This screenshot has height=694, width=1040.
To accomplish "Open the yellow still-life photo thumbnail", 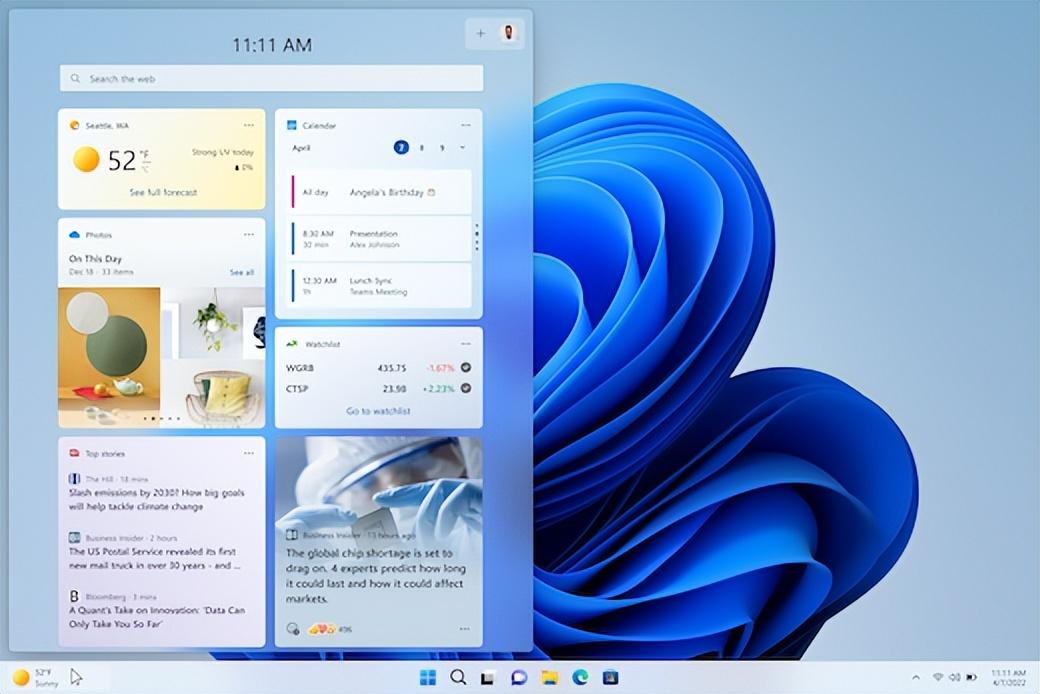I will 109,357.
